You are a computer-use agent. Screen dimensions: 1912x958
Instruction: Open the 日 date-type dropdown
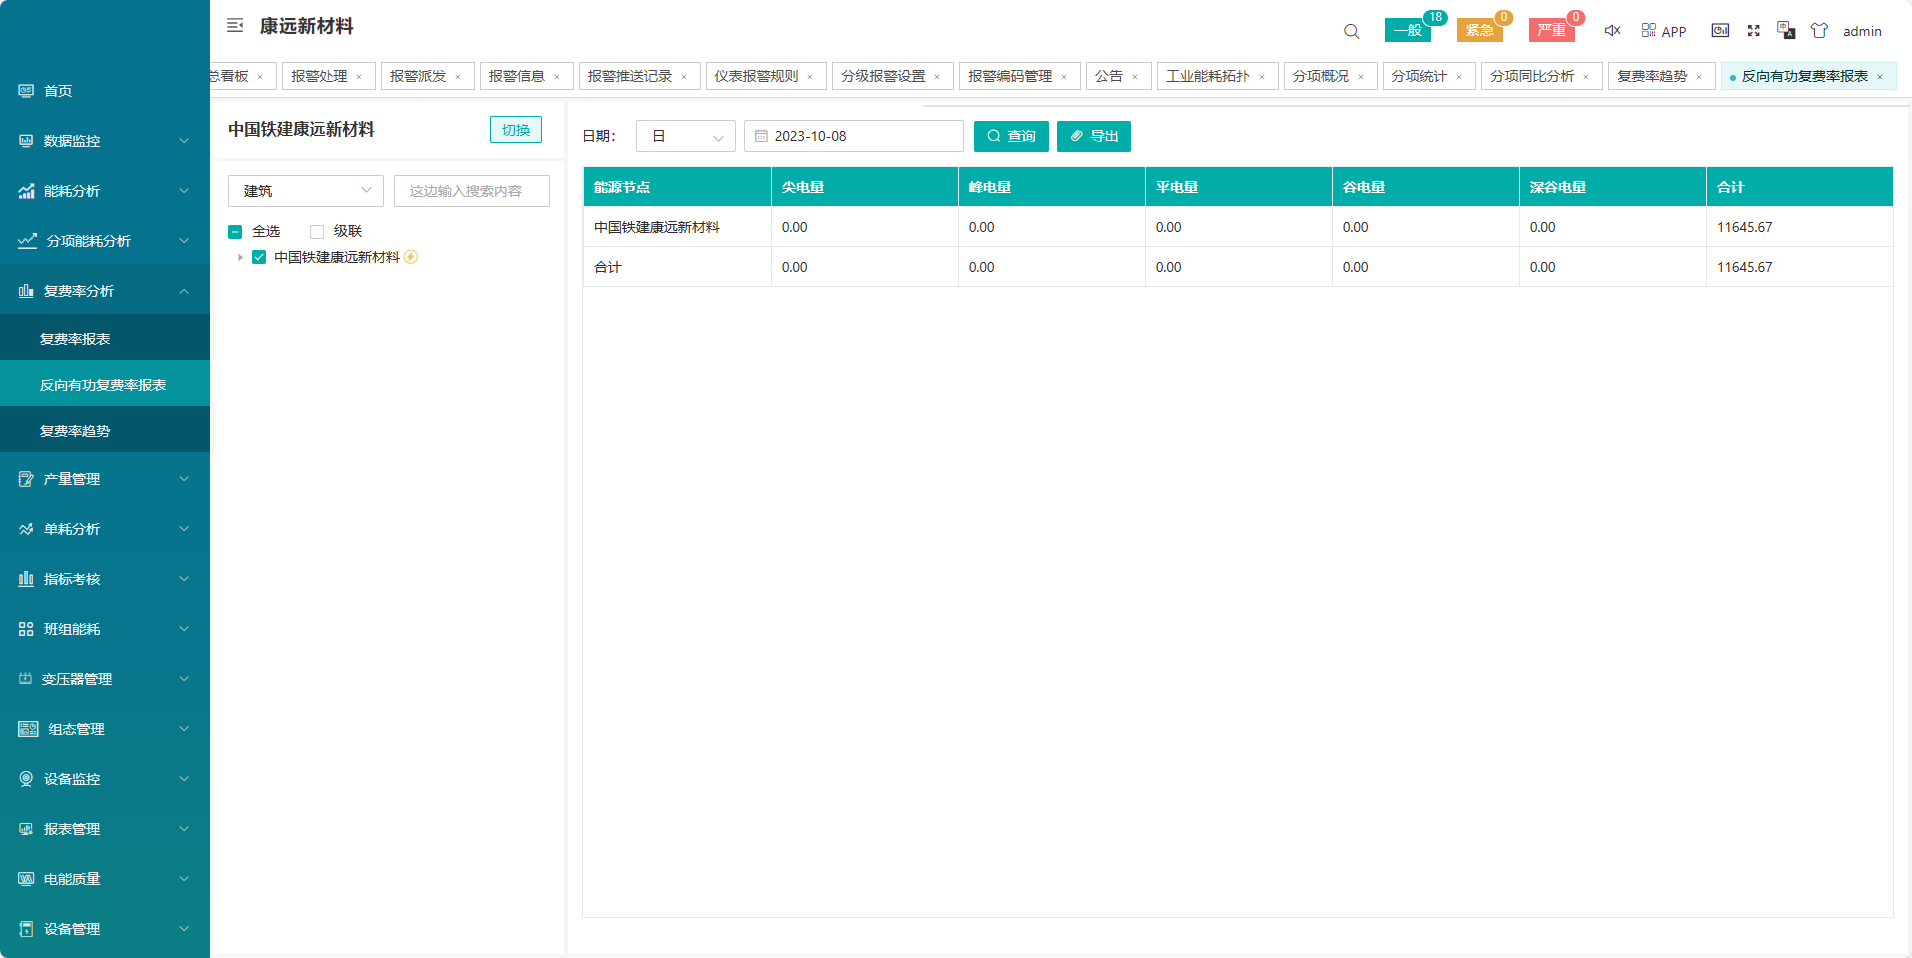[685, 136]
